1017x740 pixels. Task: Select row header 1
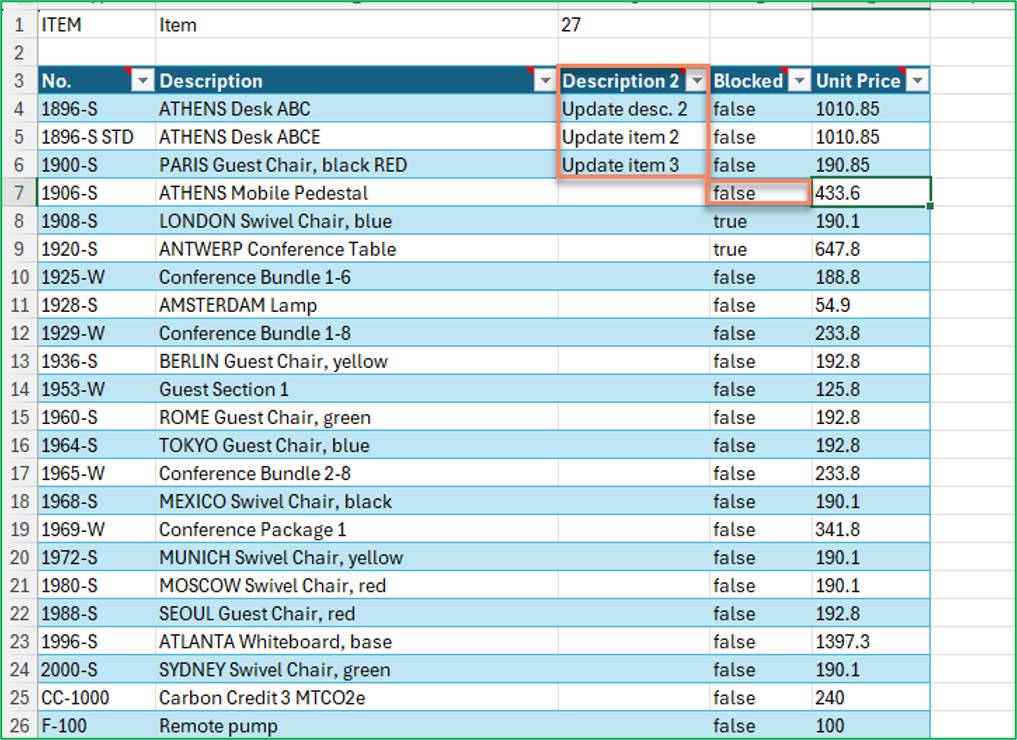click(19, 25)
